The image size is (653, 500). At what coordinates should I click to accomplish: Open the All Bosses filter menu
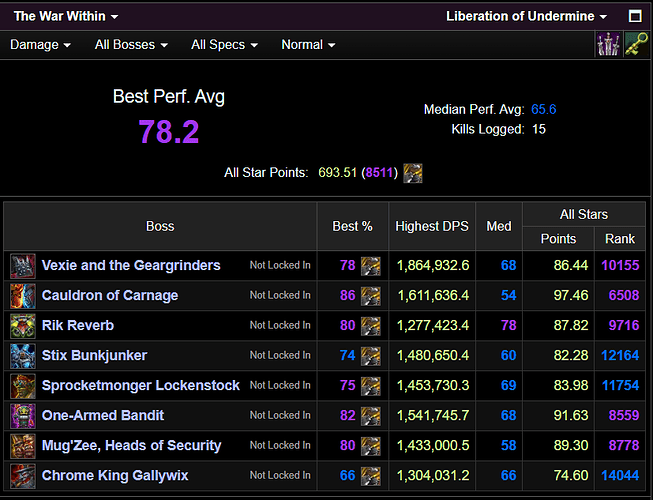[131, 45]
